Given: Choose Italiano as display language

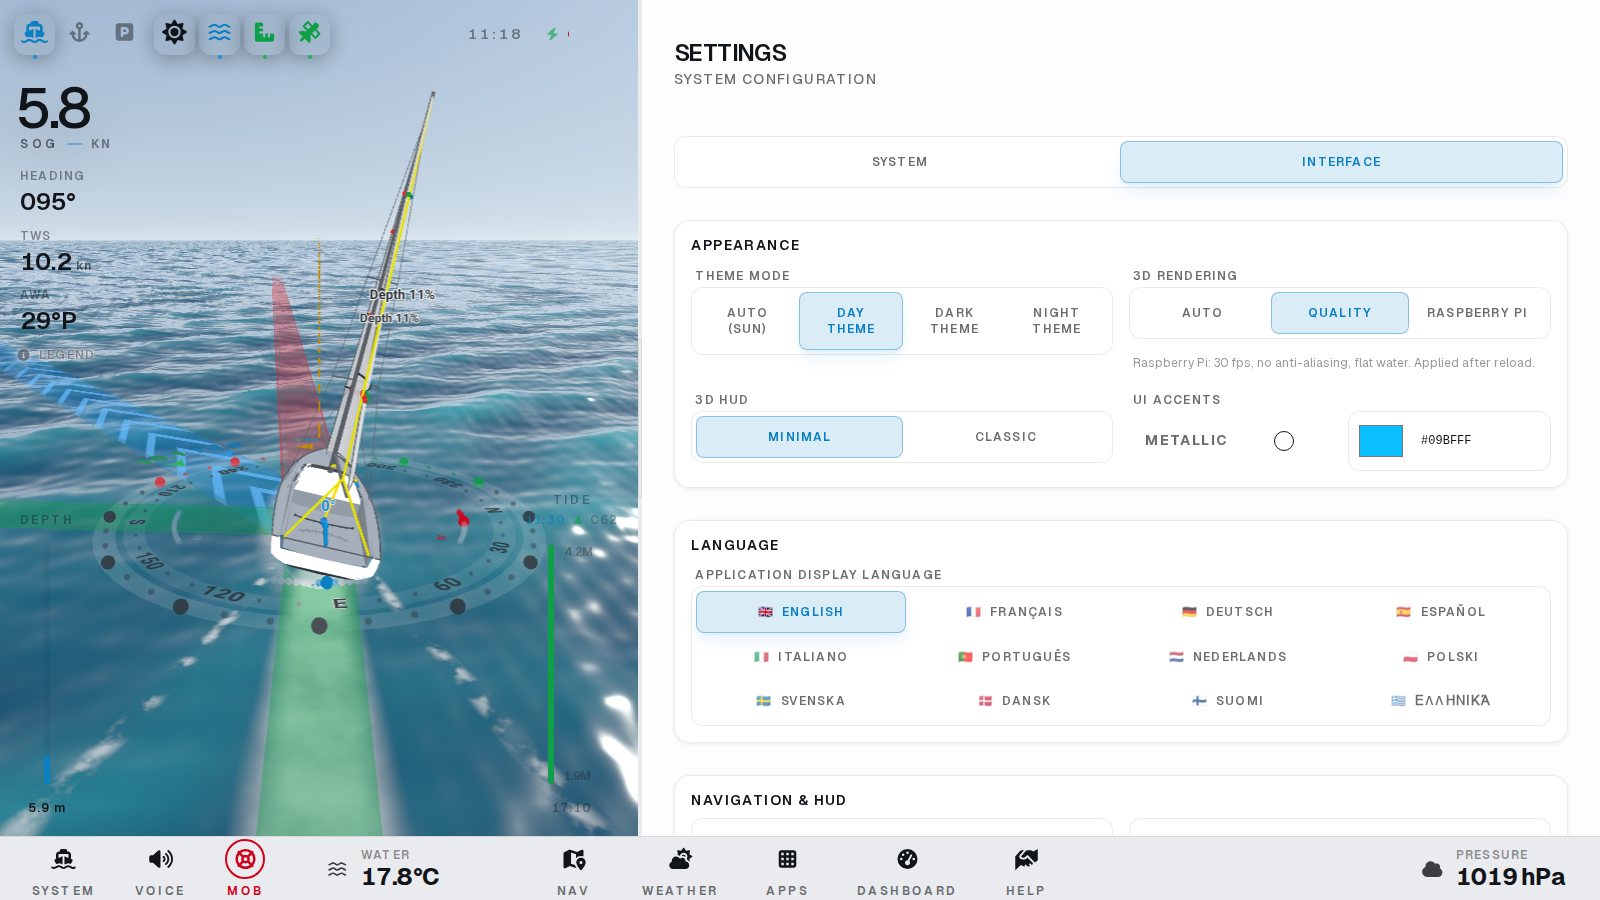Looking at the screenshot, I should pyautogui.click(x=801, y=657).
